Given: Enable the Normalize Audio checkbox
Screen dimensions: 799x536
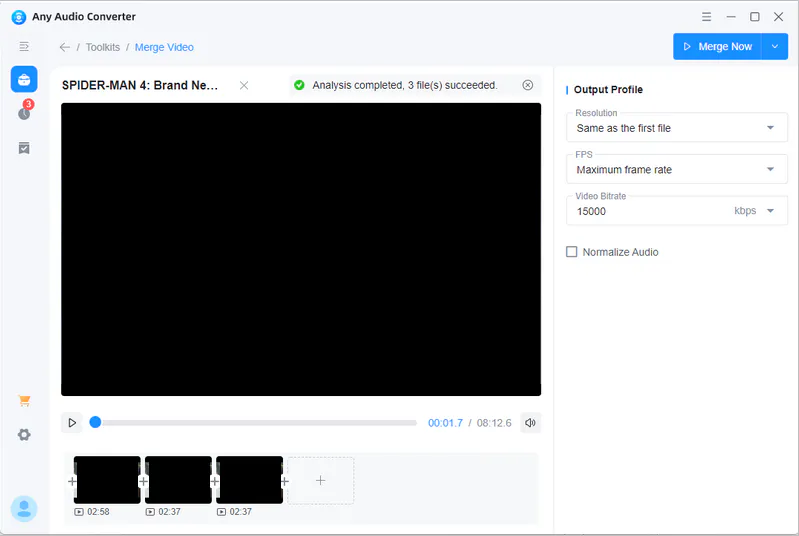Looking at the screenshot, I should (x=572, y=252).
